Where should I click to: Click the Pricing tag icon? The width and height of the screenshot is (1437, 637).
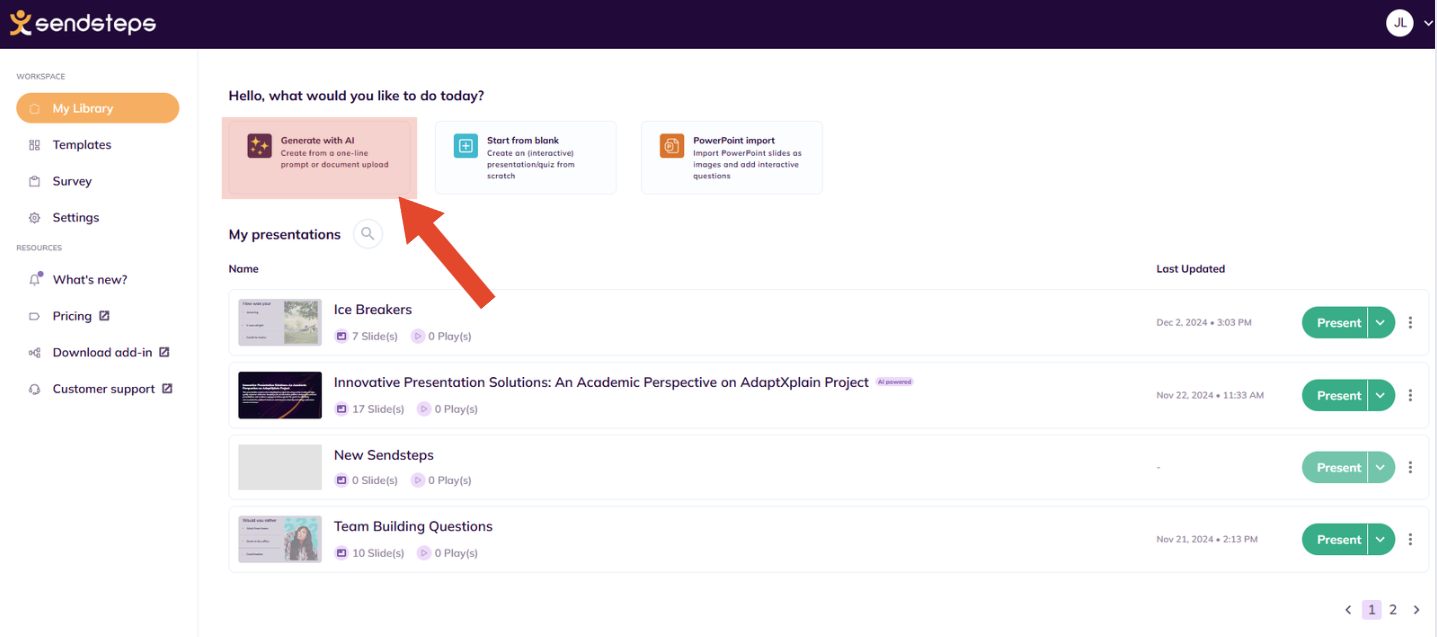pyautogui.click(x=34, y=316)
